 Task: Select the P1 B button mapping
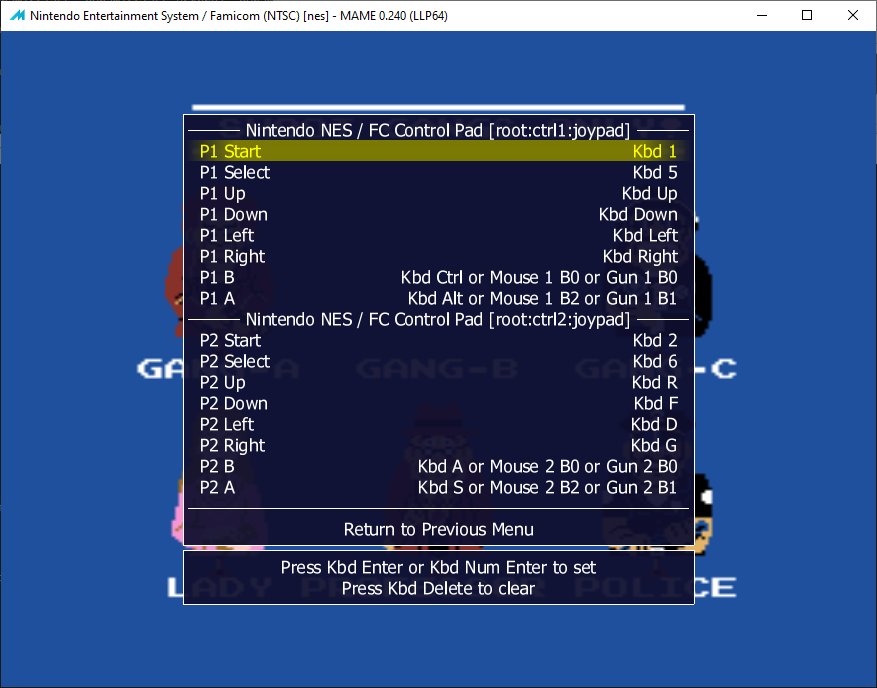438,277
